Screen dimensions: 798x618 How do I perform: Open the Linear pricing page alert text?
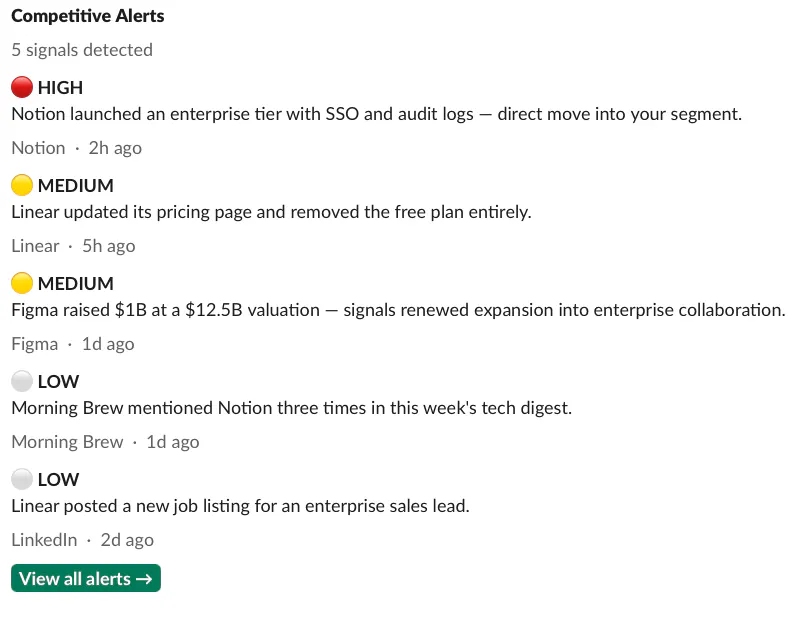[x=271, y=212]
